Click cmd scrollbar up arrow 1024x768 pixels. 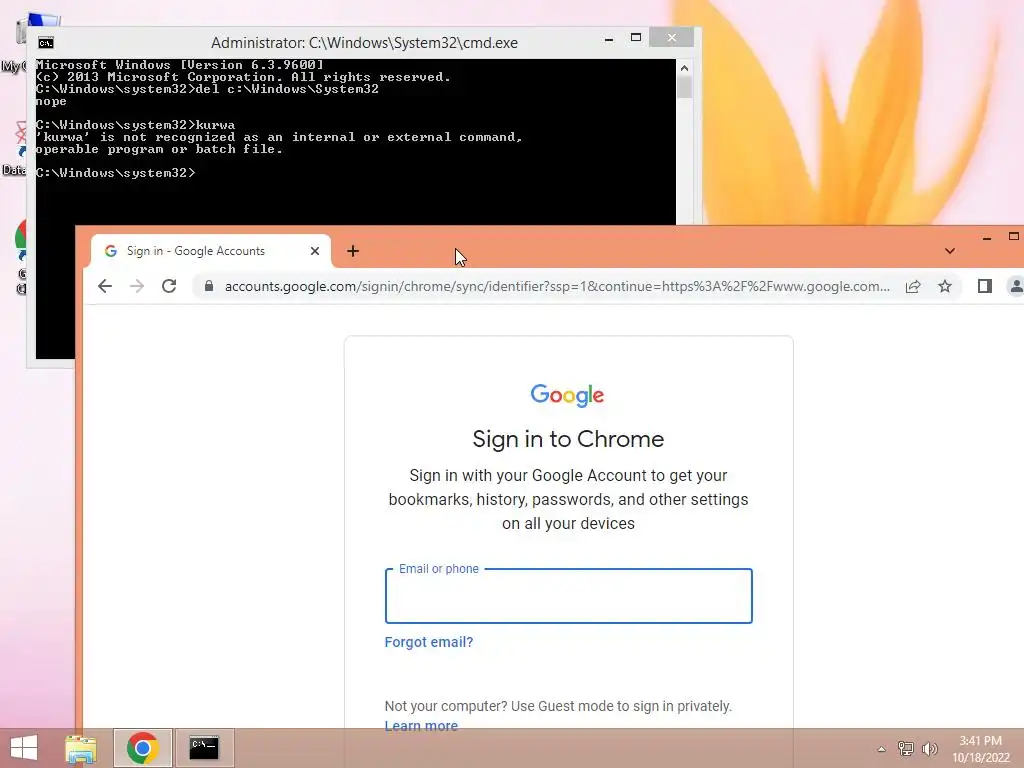click(684, 68)
